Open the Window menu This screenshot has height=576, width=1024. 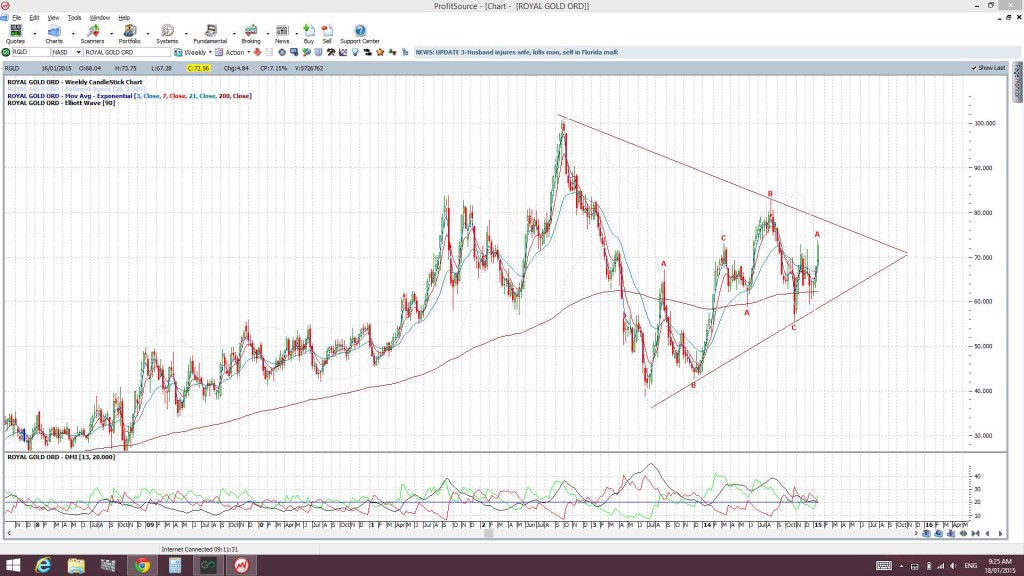99,18
